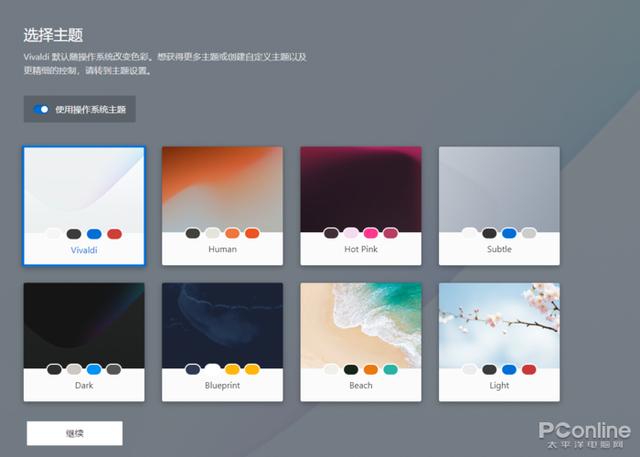Choose the Hot Pink theme preview
The width and height of the screenshot is (640, 457).
[361, 189]
